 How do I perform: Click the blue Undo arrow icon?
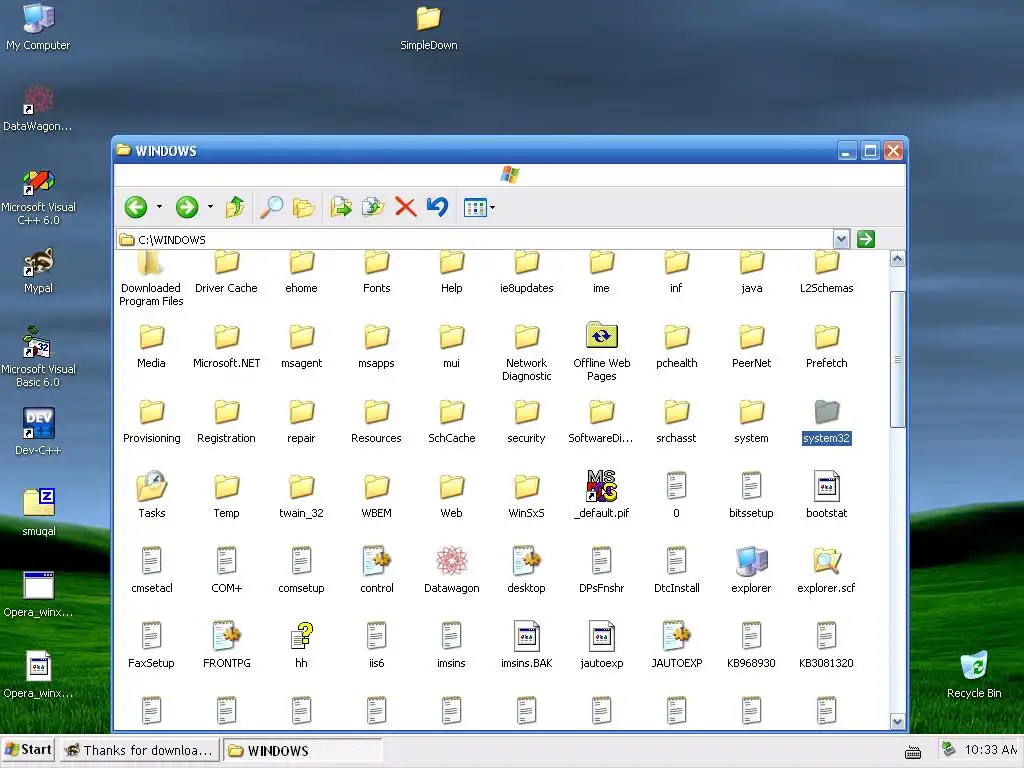point(437,207)
